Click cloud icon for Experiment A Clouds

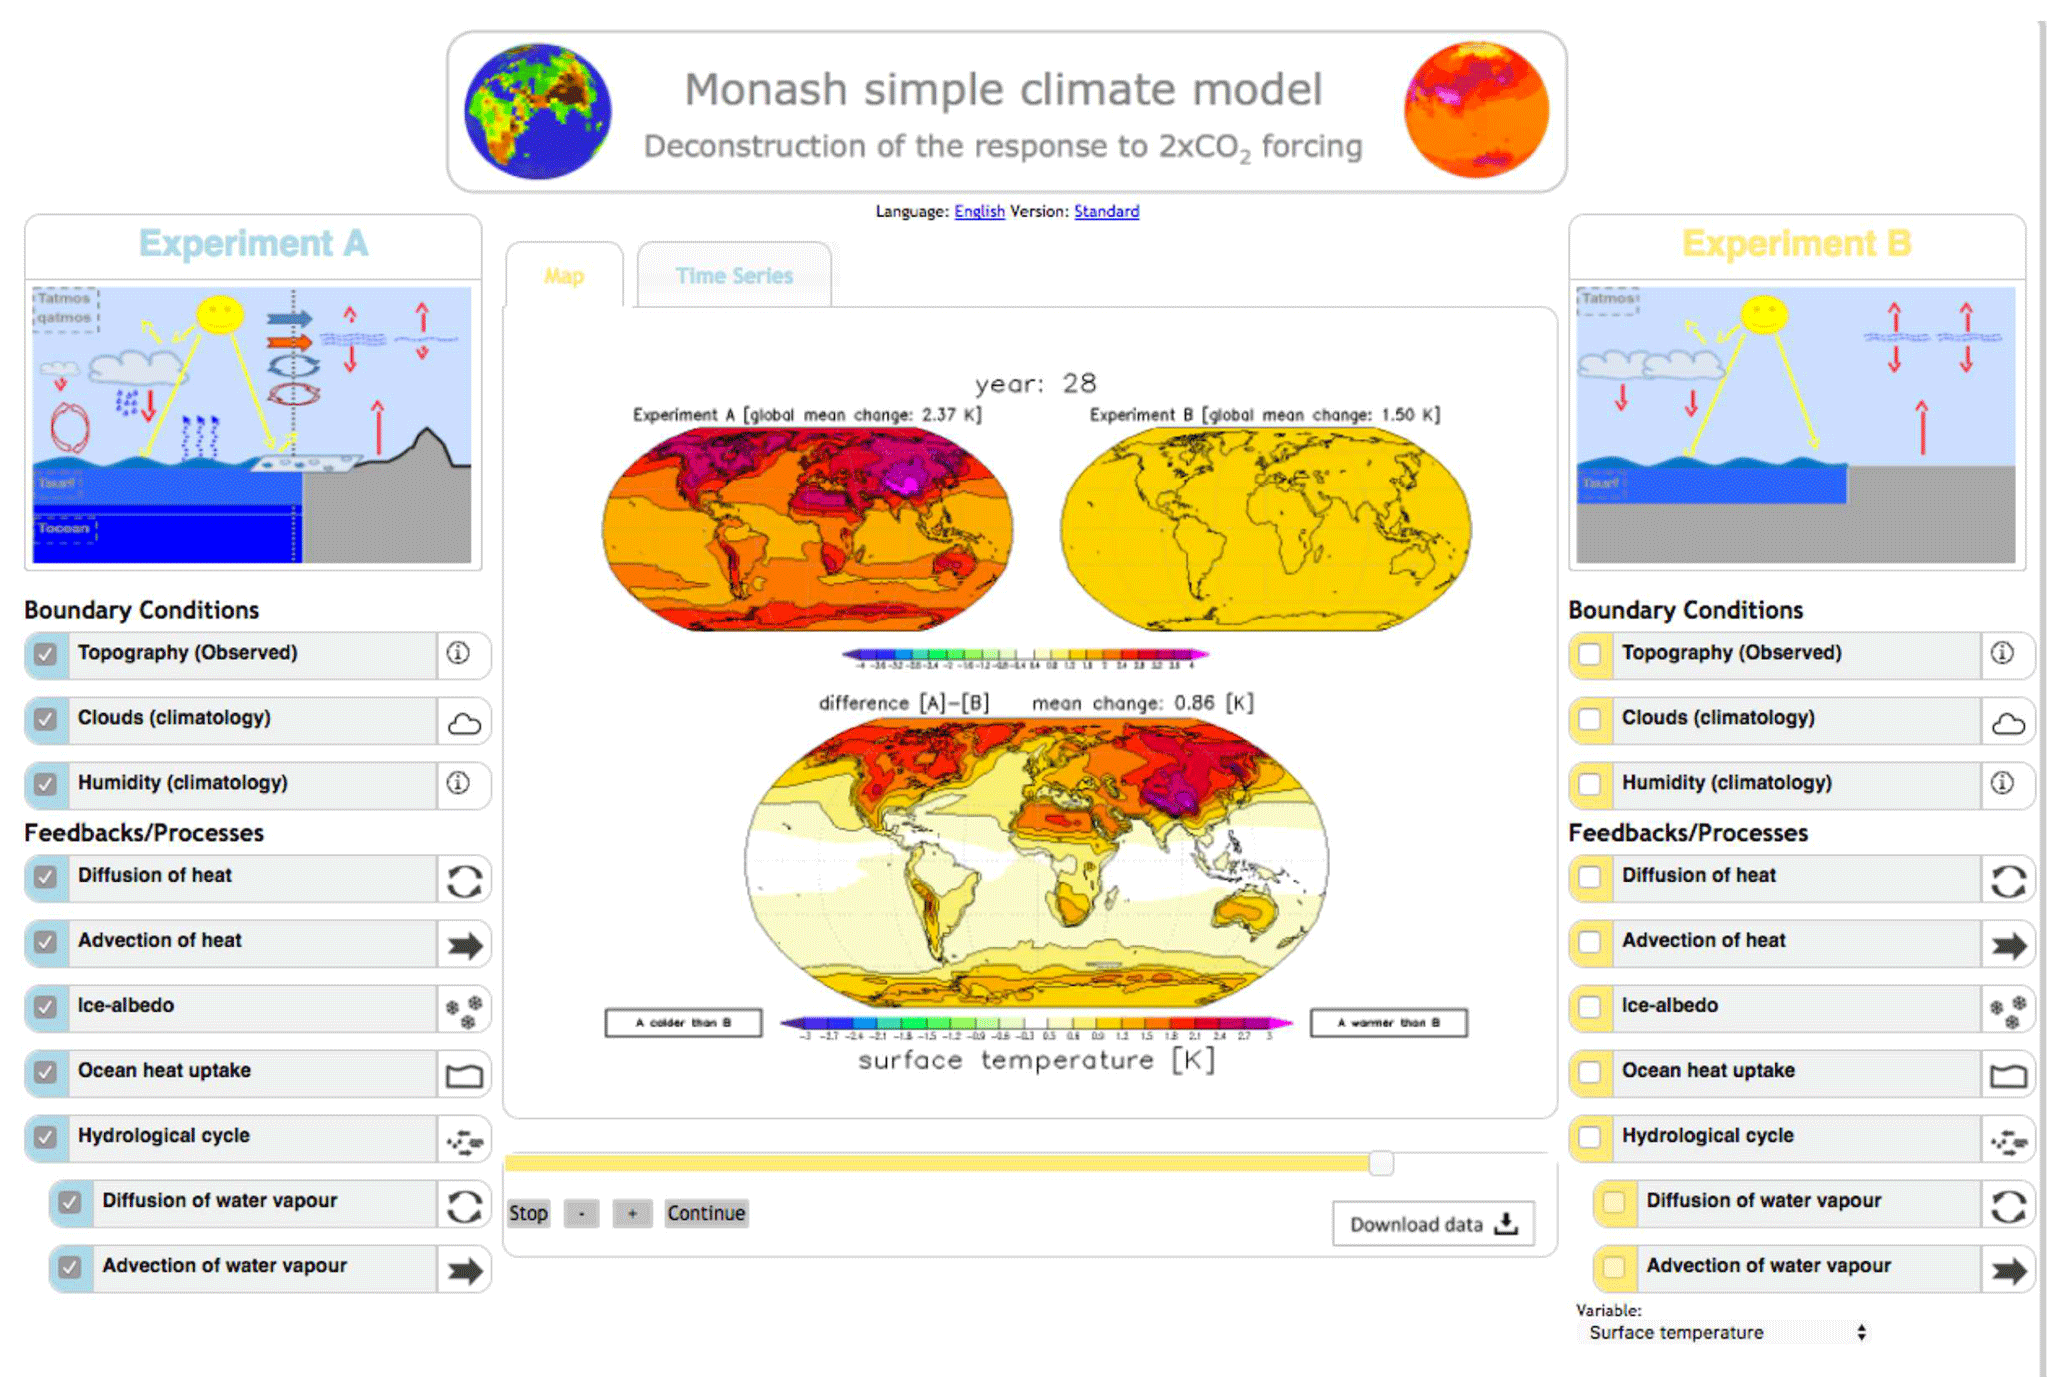coord(463,723)
